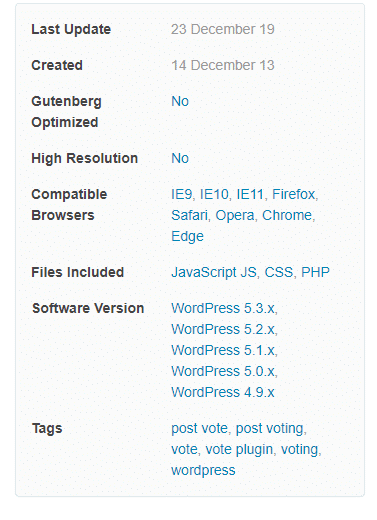This screenshot has width=377, height=520.
Task: Select the PHP files included link
Action: click(315, 272)
